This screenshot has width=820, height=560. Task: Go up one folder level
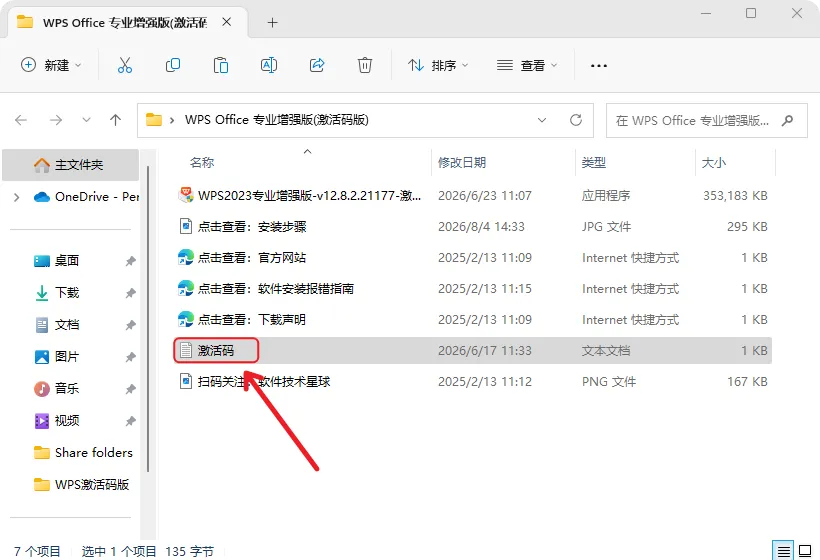pos(116,120)
